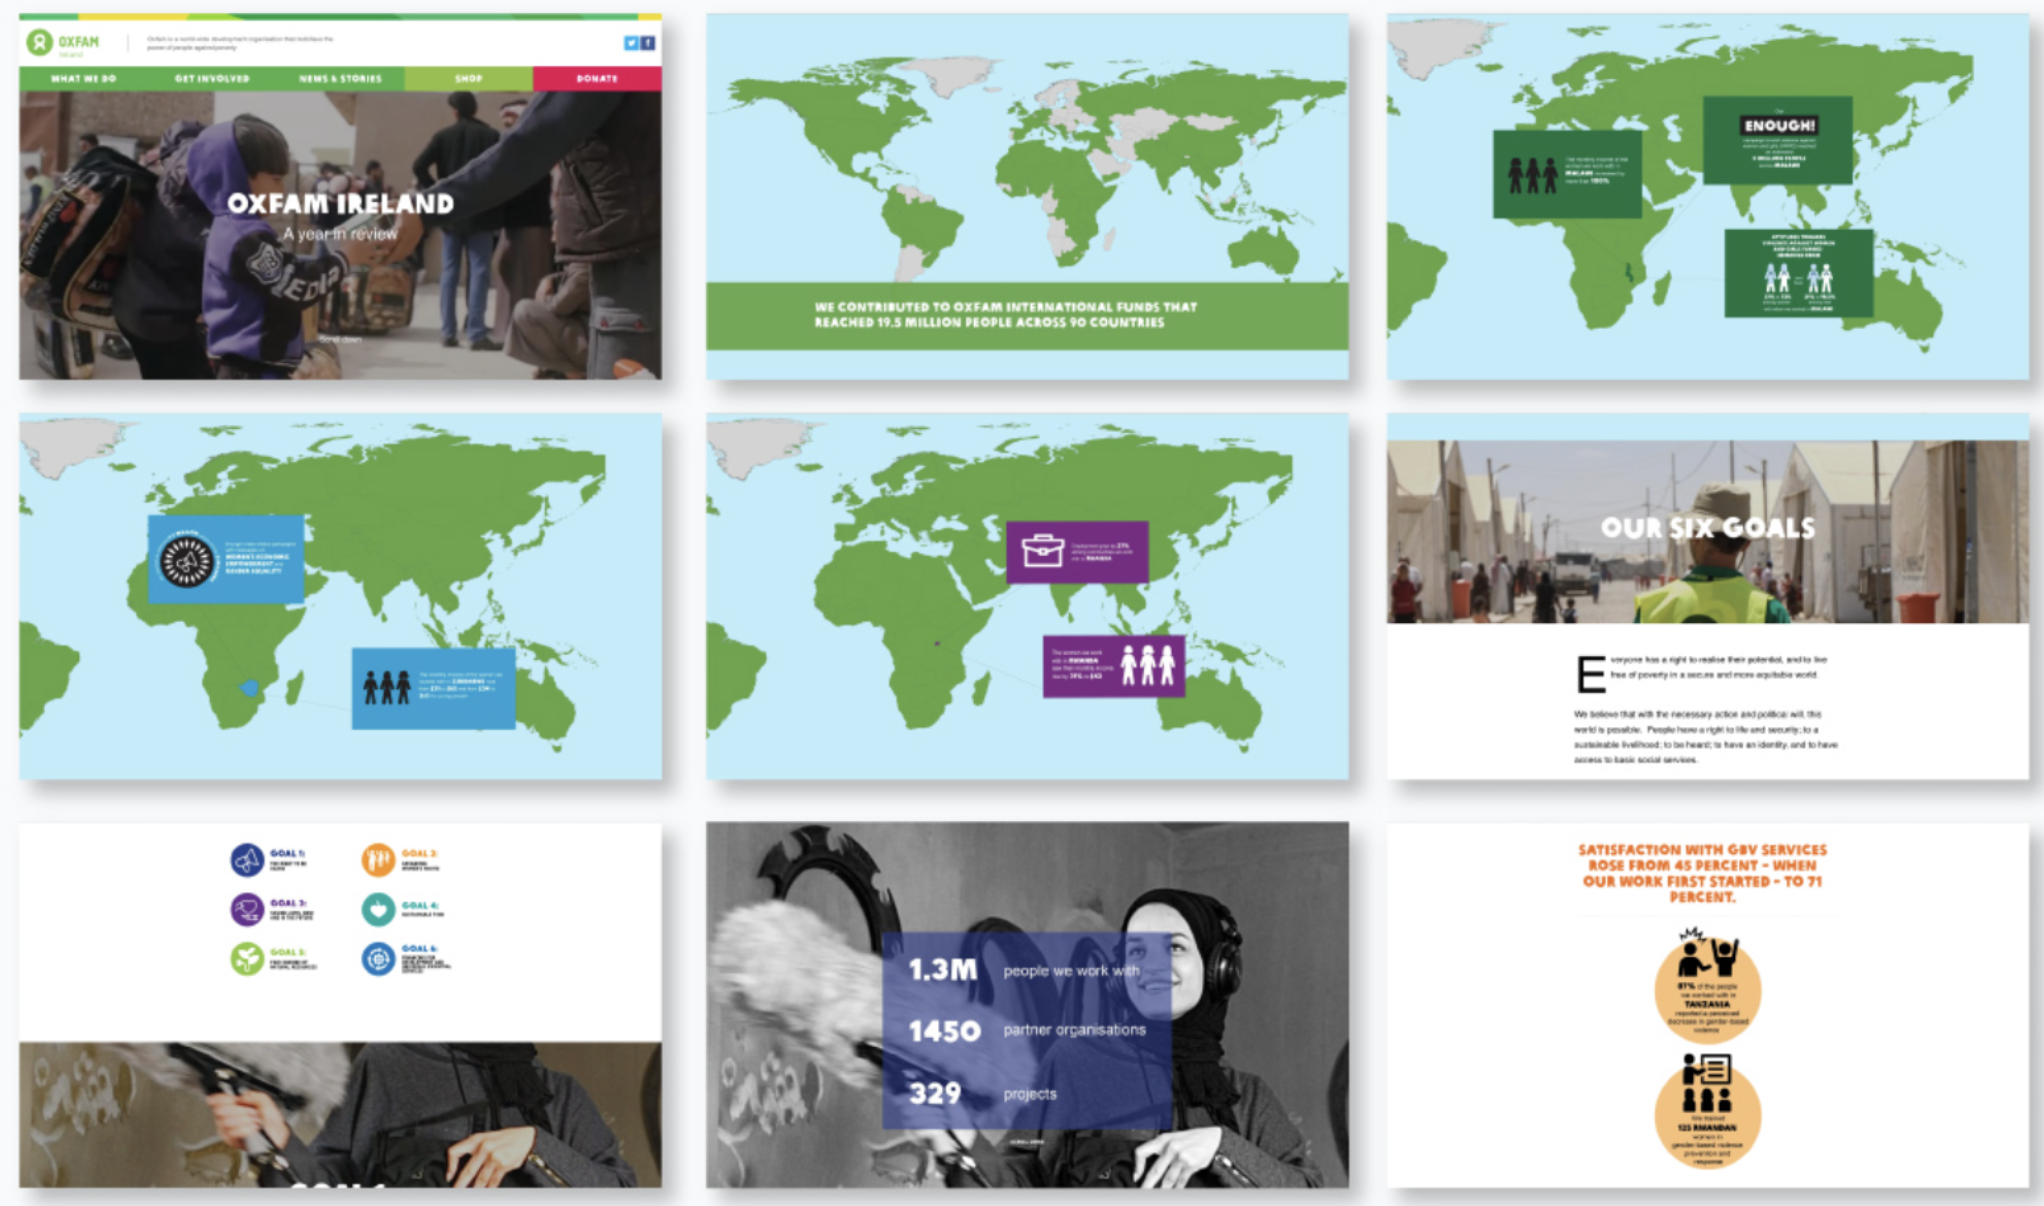
Task: Click the three black figures on the blue map card
Action: [386, 687]
